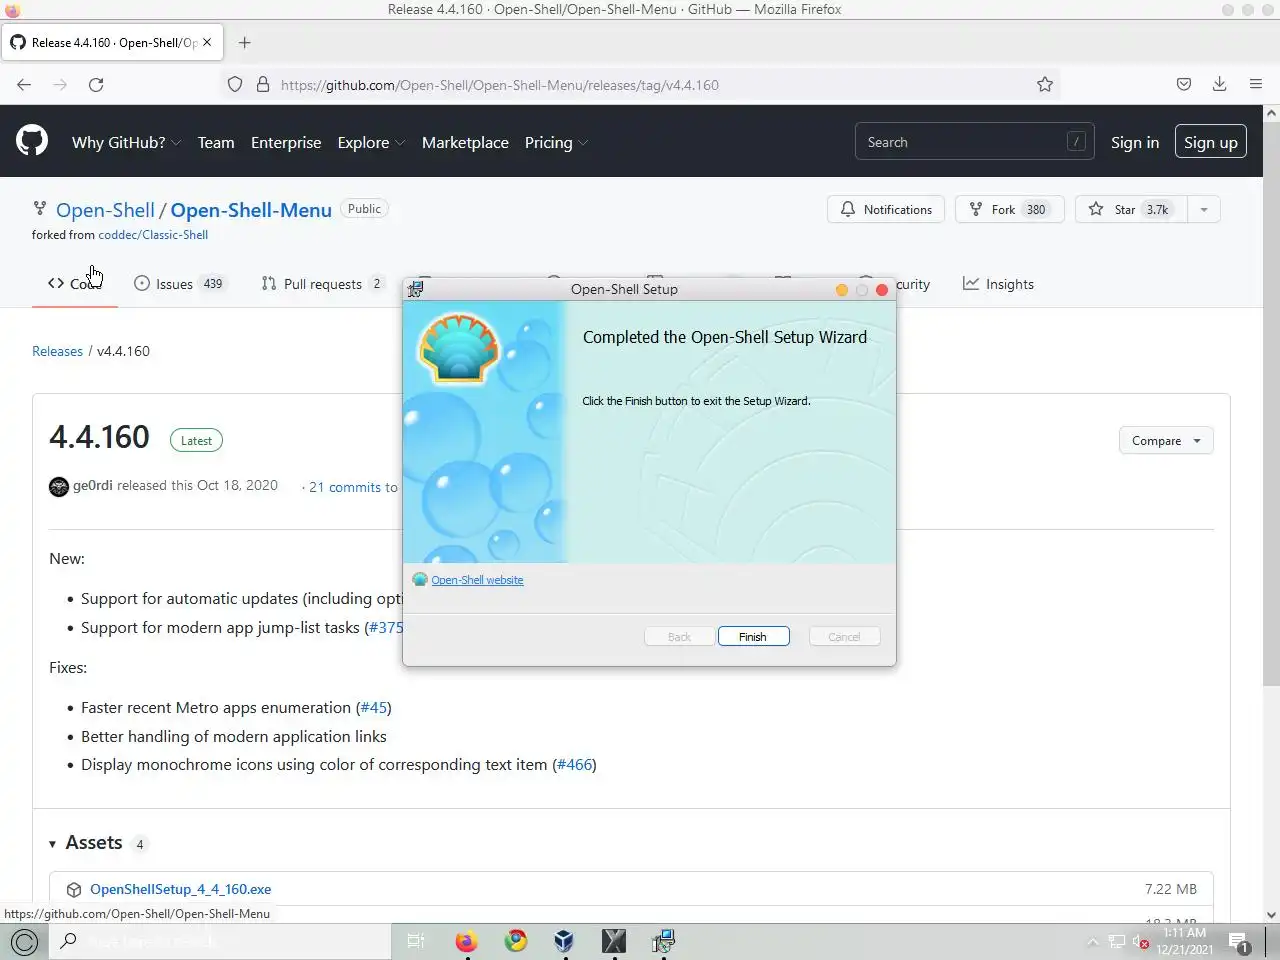Image resolution: width=1280 pixels, height=960 pixels.
Task: Open the Windows Start button
Action: pyautogui.click(x=25, y=941)
